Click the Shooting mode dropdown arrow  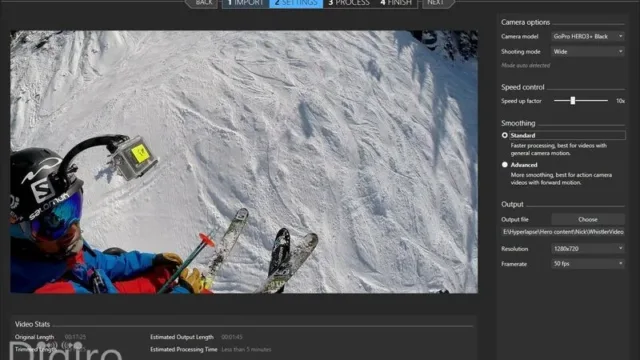tap(620, 51)
